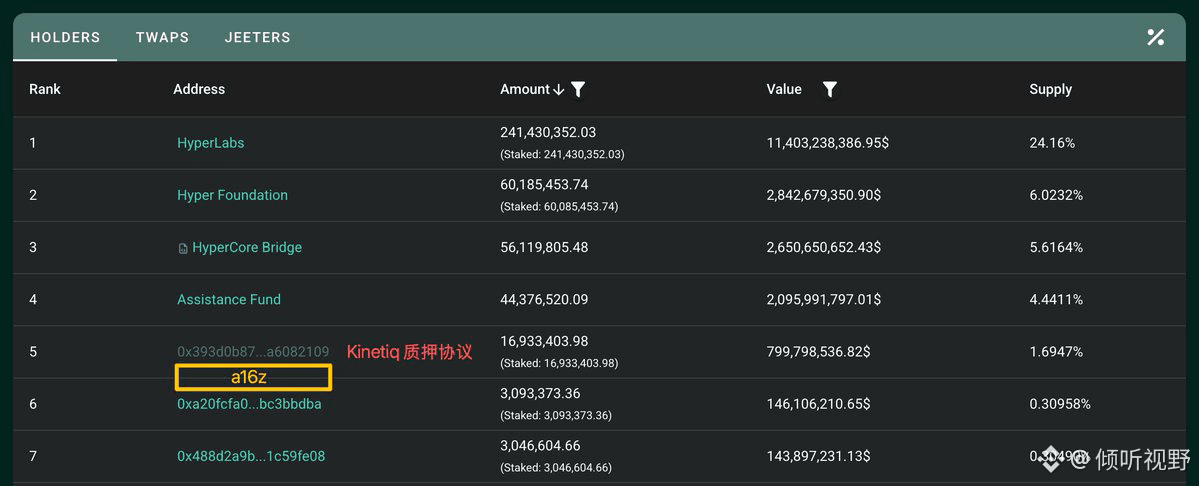Open address 0xa20fcfa0...bc3bbdba

coord(249,404)
